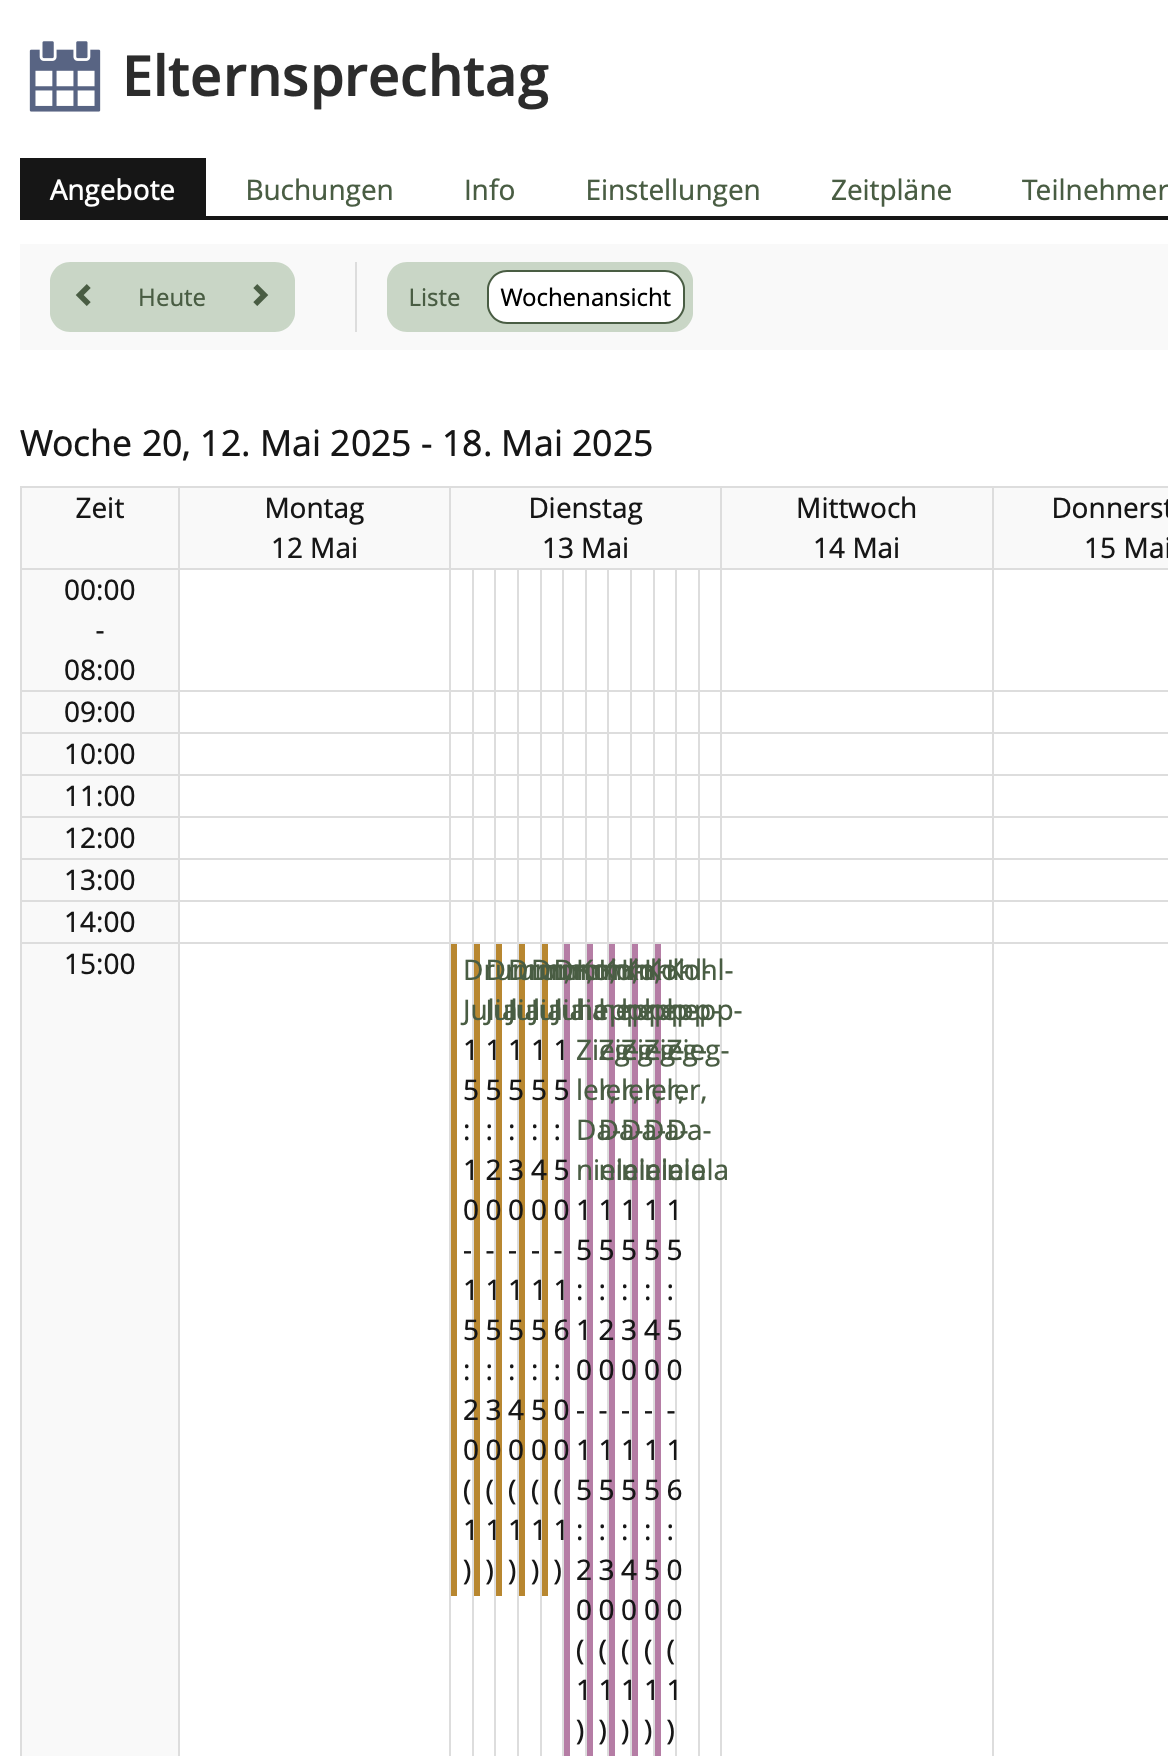1168x1756 pixels.
Task: Open the Zeitpläne tab
Action: pyautogui.click(x=891, y=189)
